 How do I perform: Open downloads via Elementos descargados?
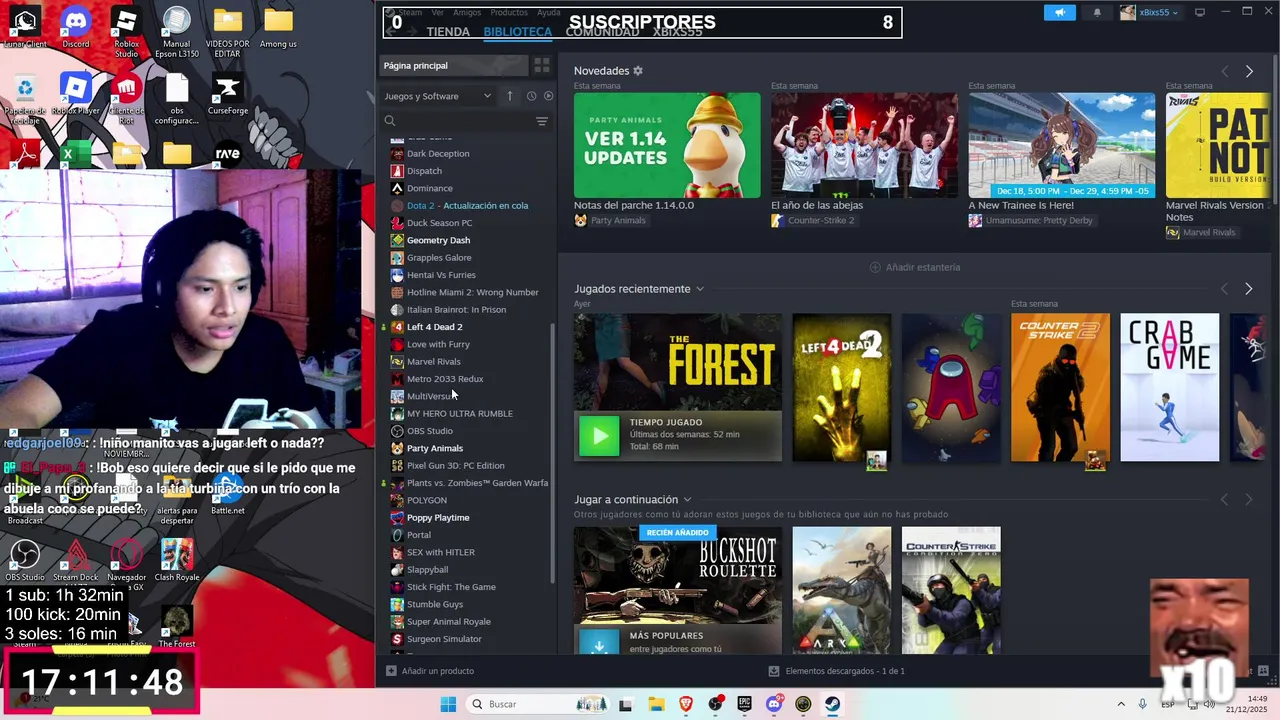pyautogui.click(x=837, y=671)
